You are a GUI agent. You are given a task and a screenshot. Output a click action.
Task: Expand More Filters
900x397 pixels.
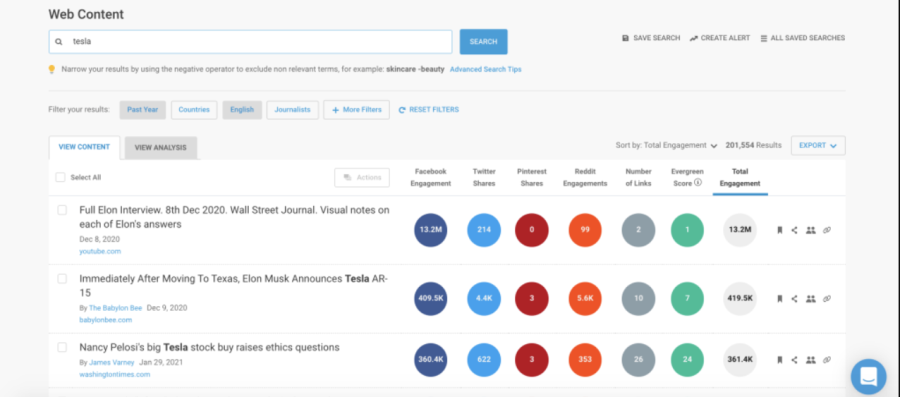(x=356, y=110)
